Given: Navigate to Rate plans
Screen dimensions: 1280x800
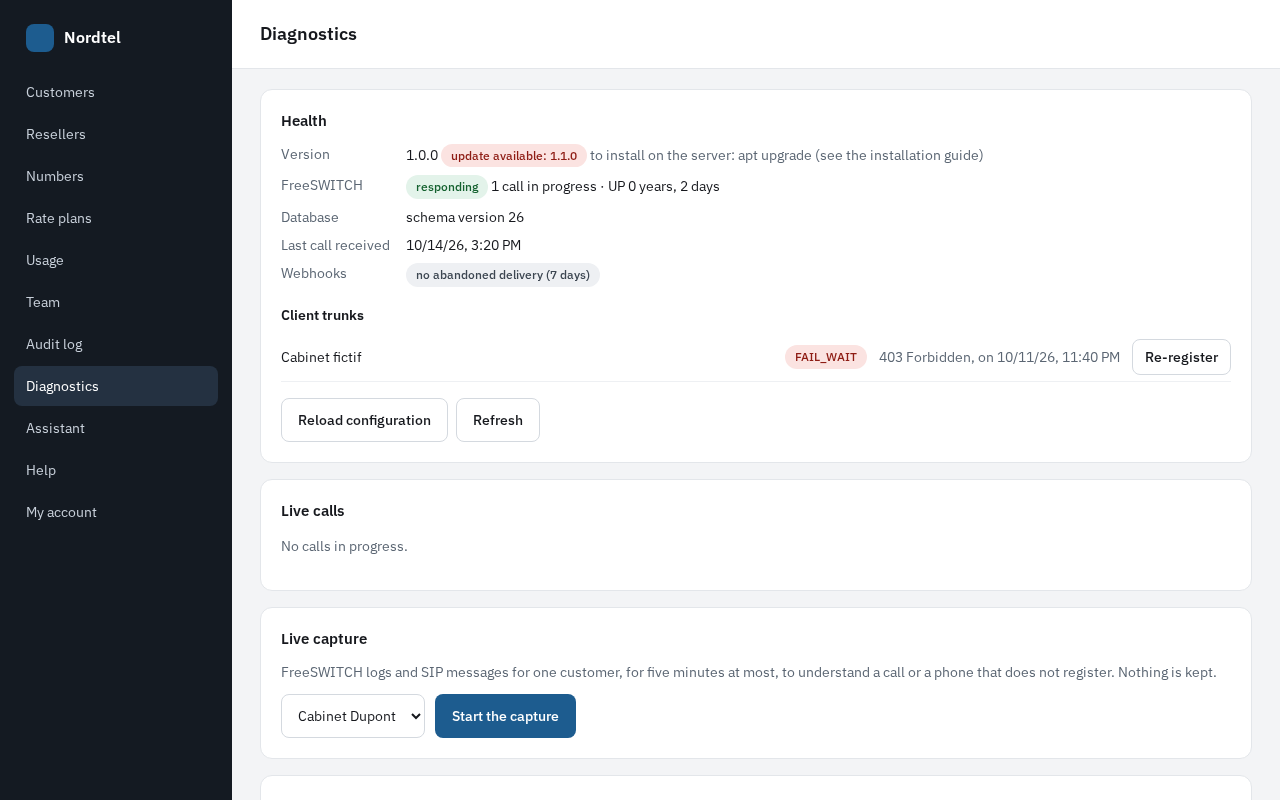Looking at the screenshot, I should coord(116,218).
